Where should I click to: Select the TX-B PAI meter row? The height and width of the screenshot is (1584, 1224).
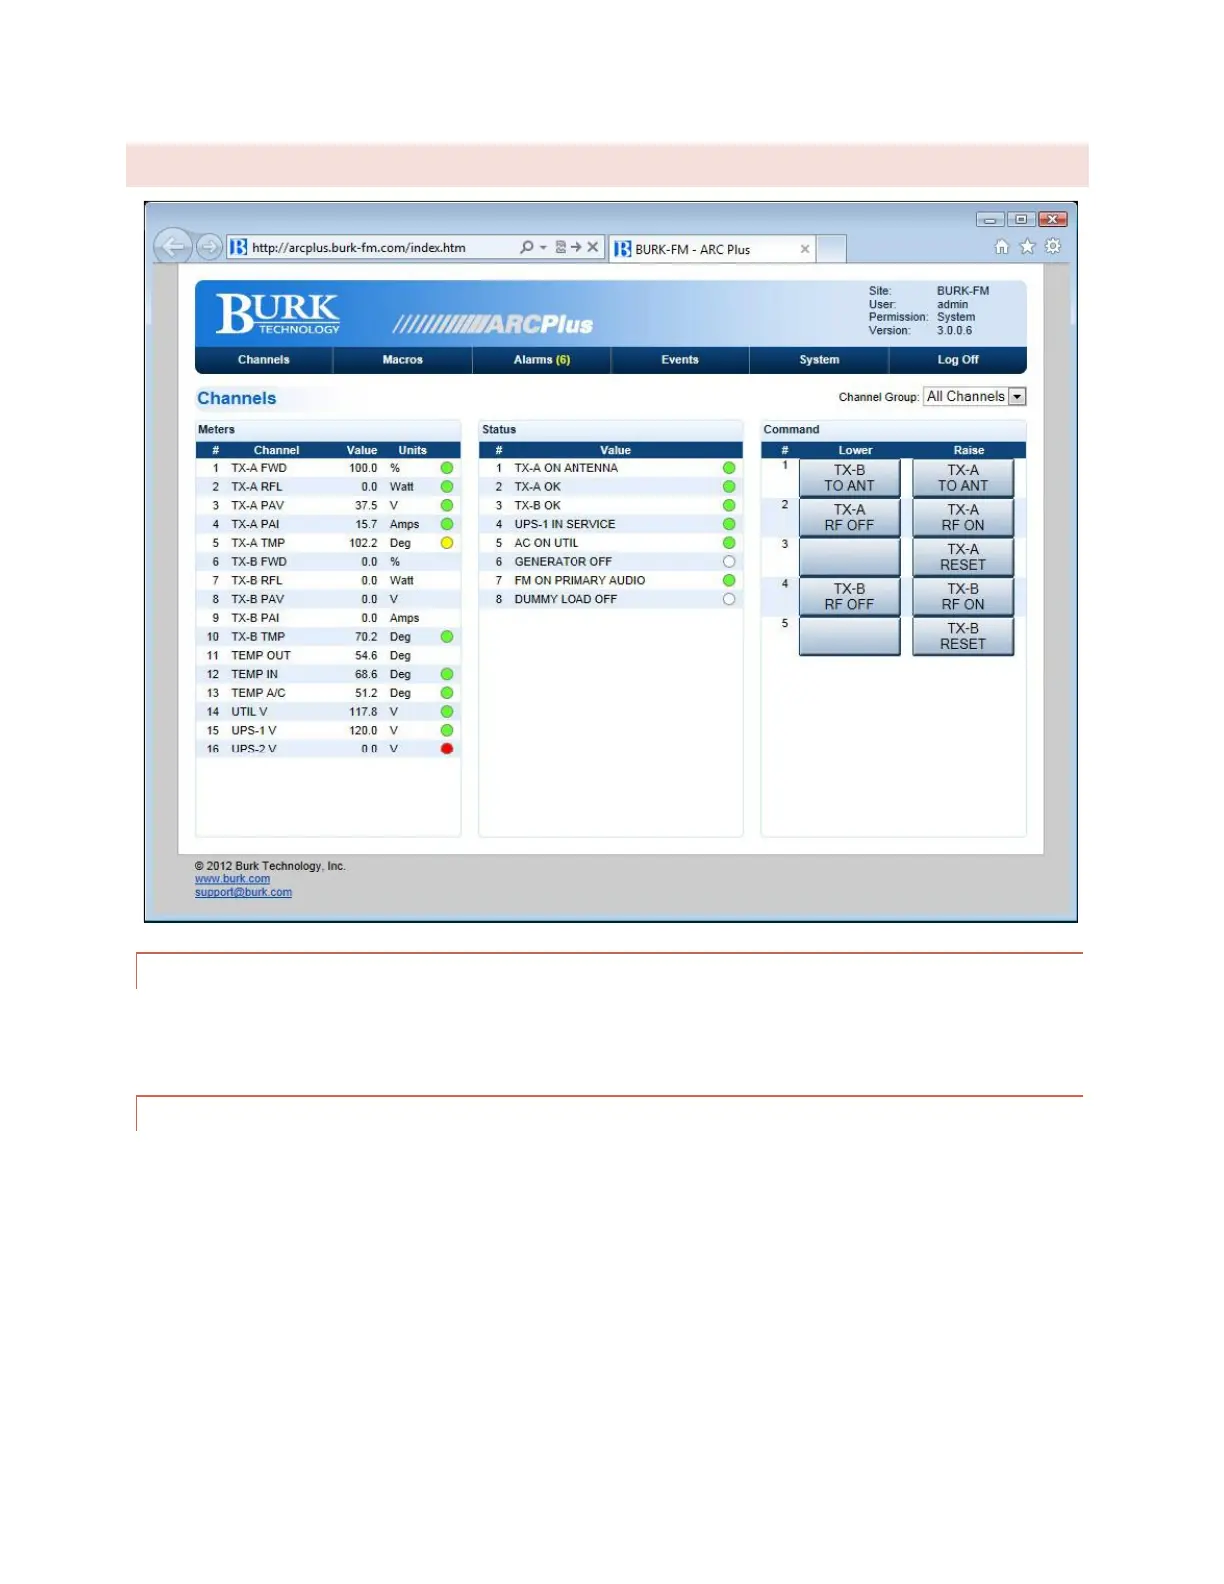[328, 618]
